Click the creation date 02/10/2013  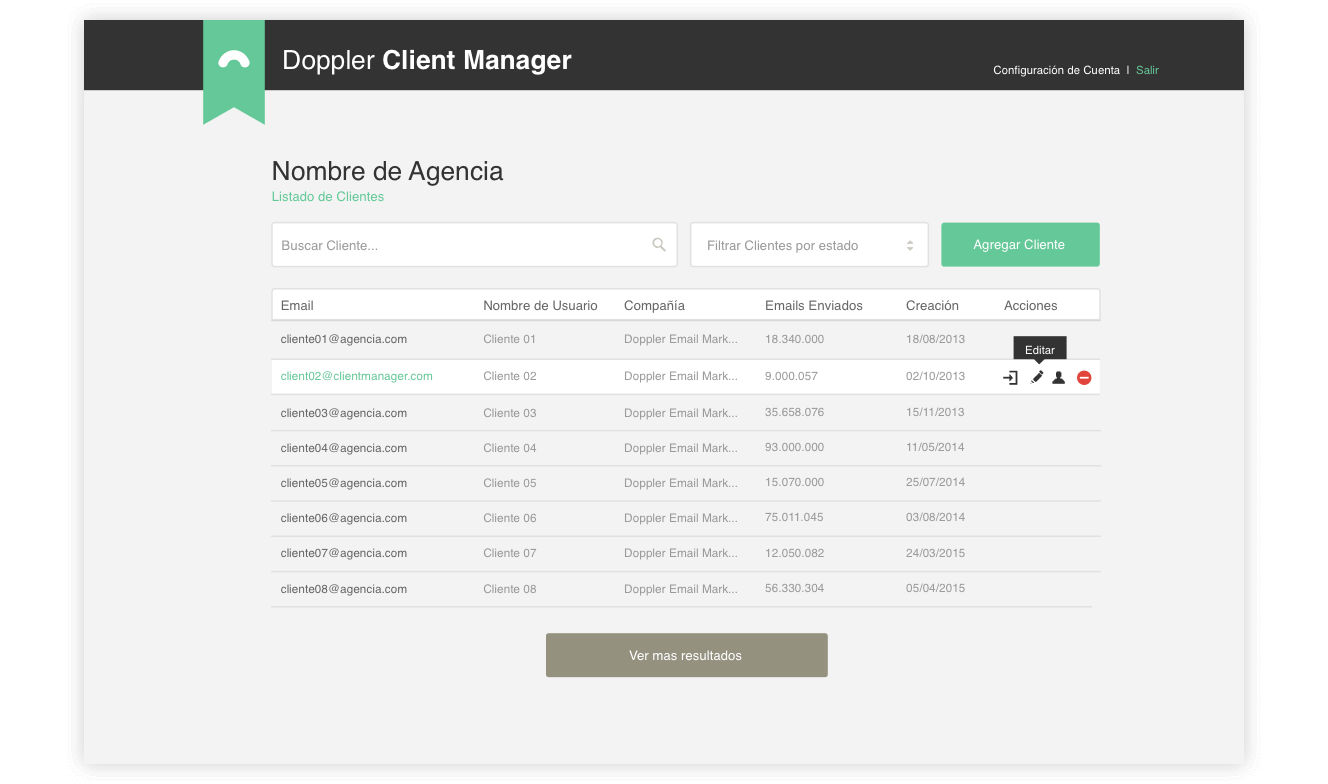[936, 376]
